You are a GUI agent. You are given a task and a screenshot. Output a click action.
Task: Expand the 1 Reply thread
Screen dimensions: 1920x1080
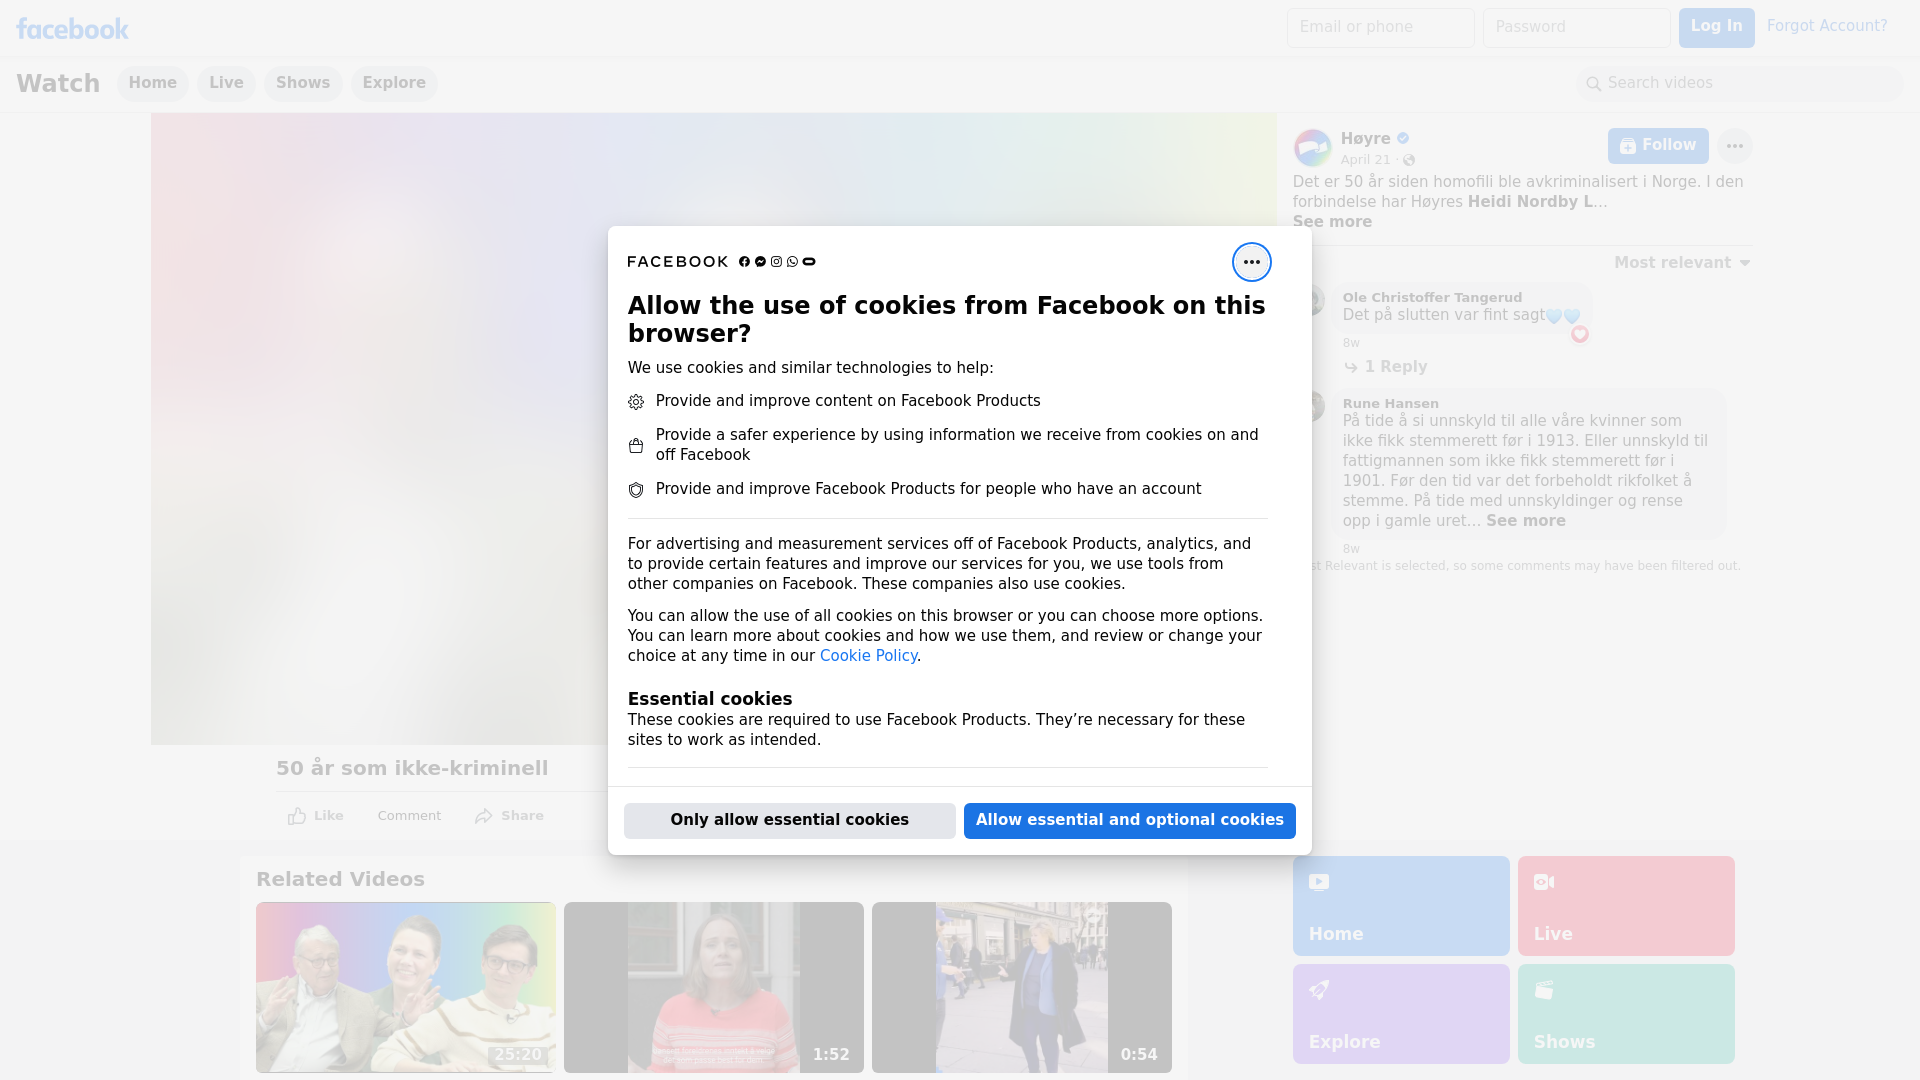click(x=1395, y=367)
